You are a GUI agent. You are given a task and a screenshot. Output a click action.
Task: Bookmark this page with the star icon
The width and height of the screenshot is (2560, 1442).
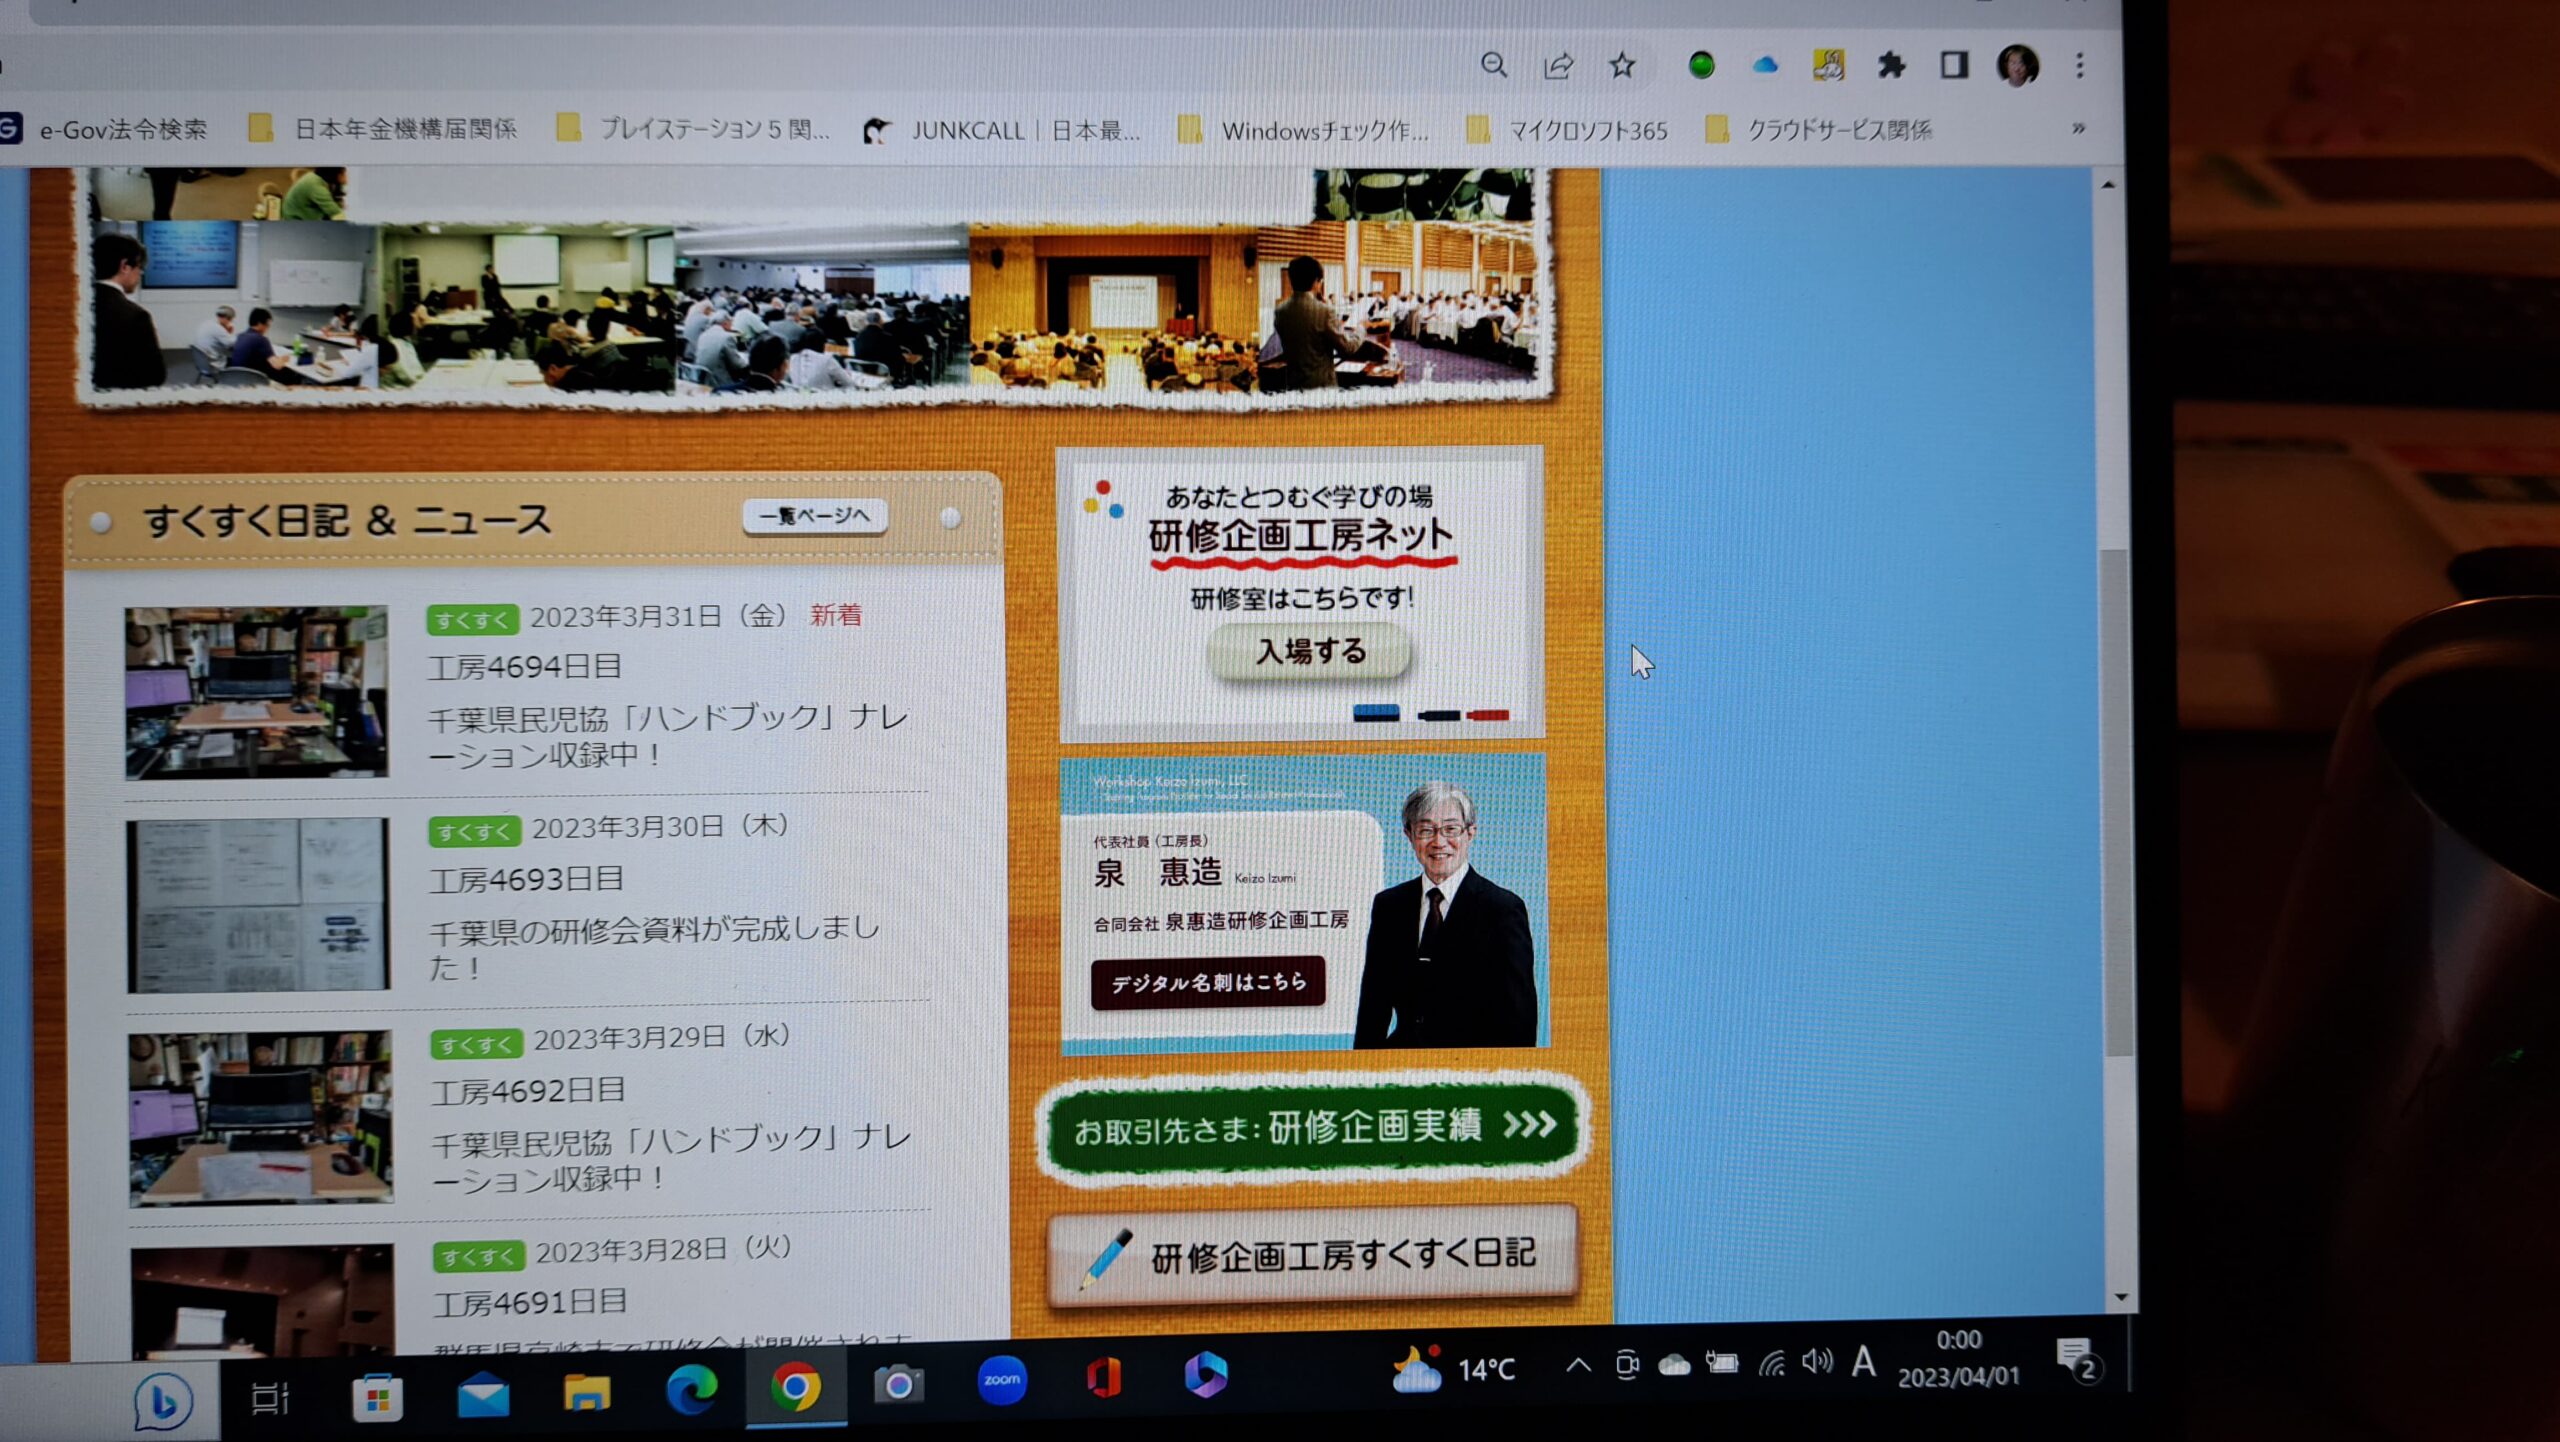pyautogui.click(x=1622, y=66)
